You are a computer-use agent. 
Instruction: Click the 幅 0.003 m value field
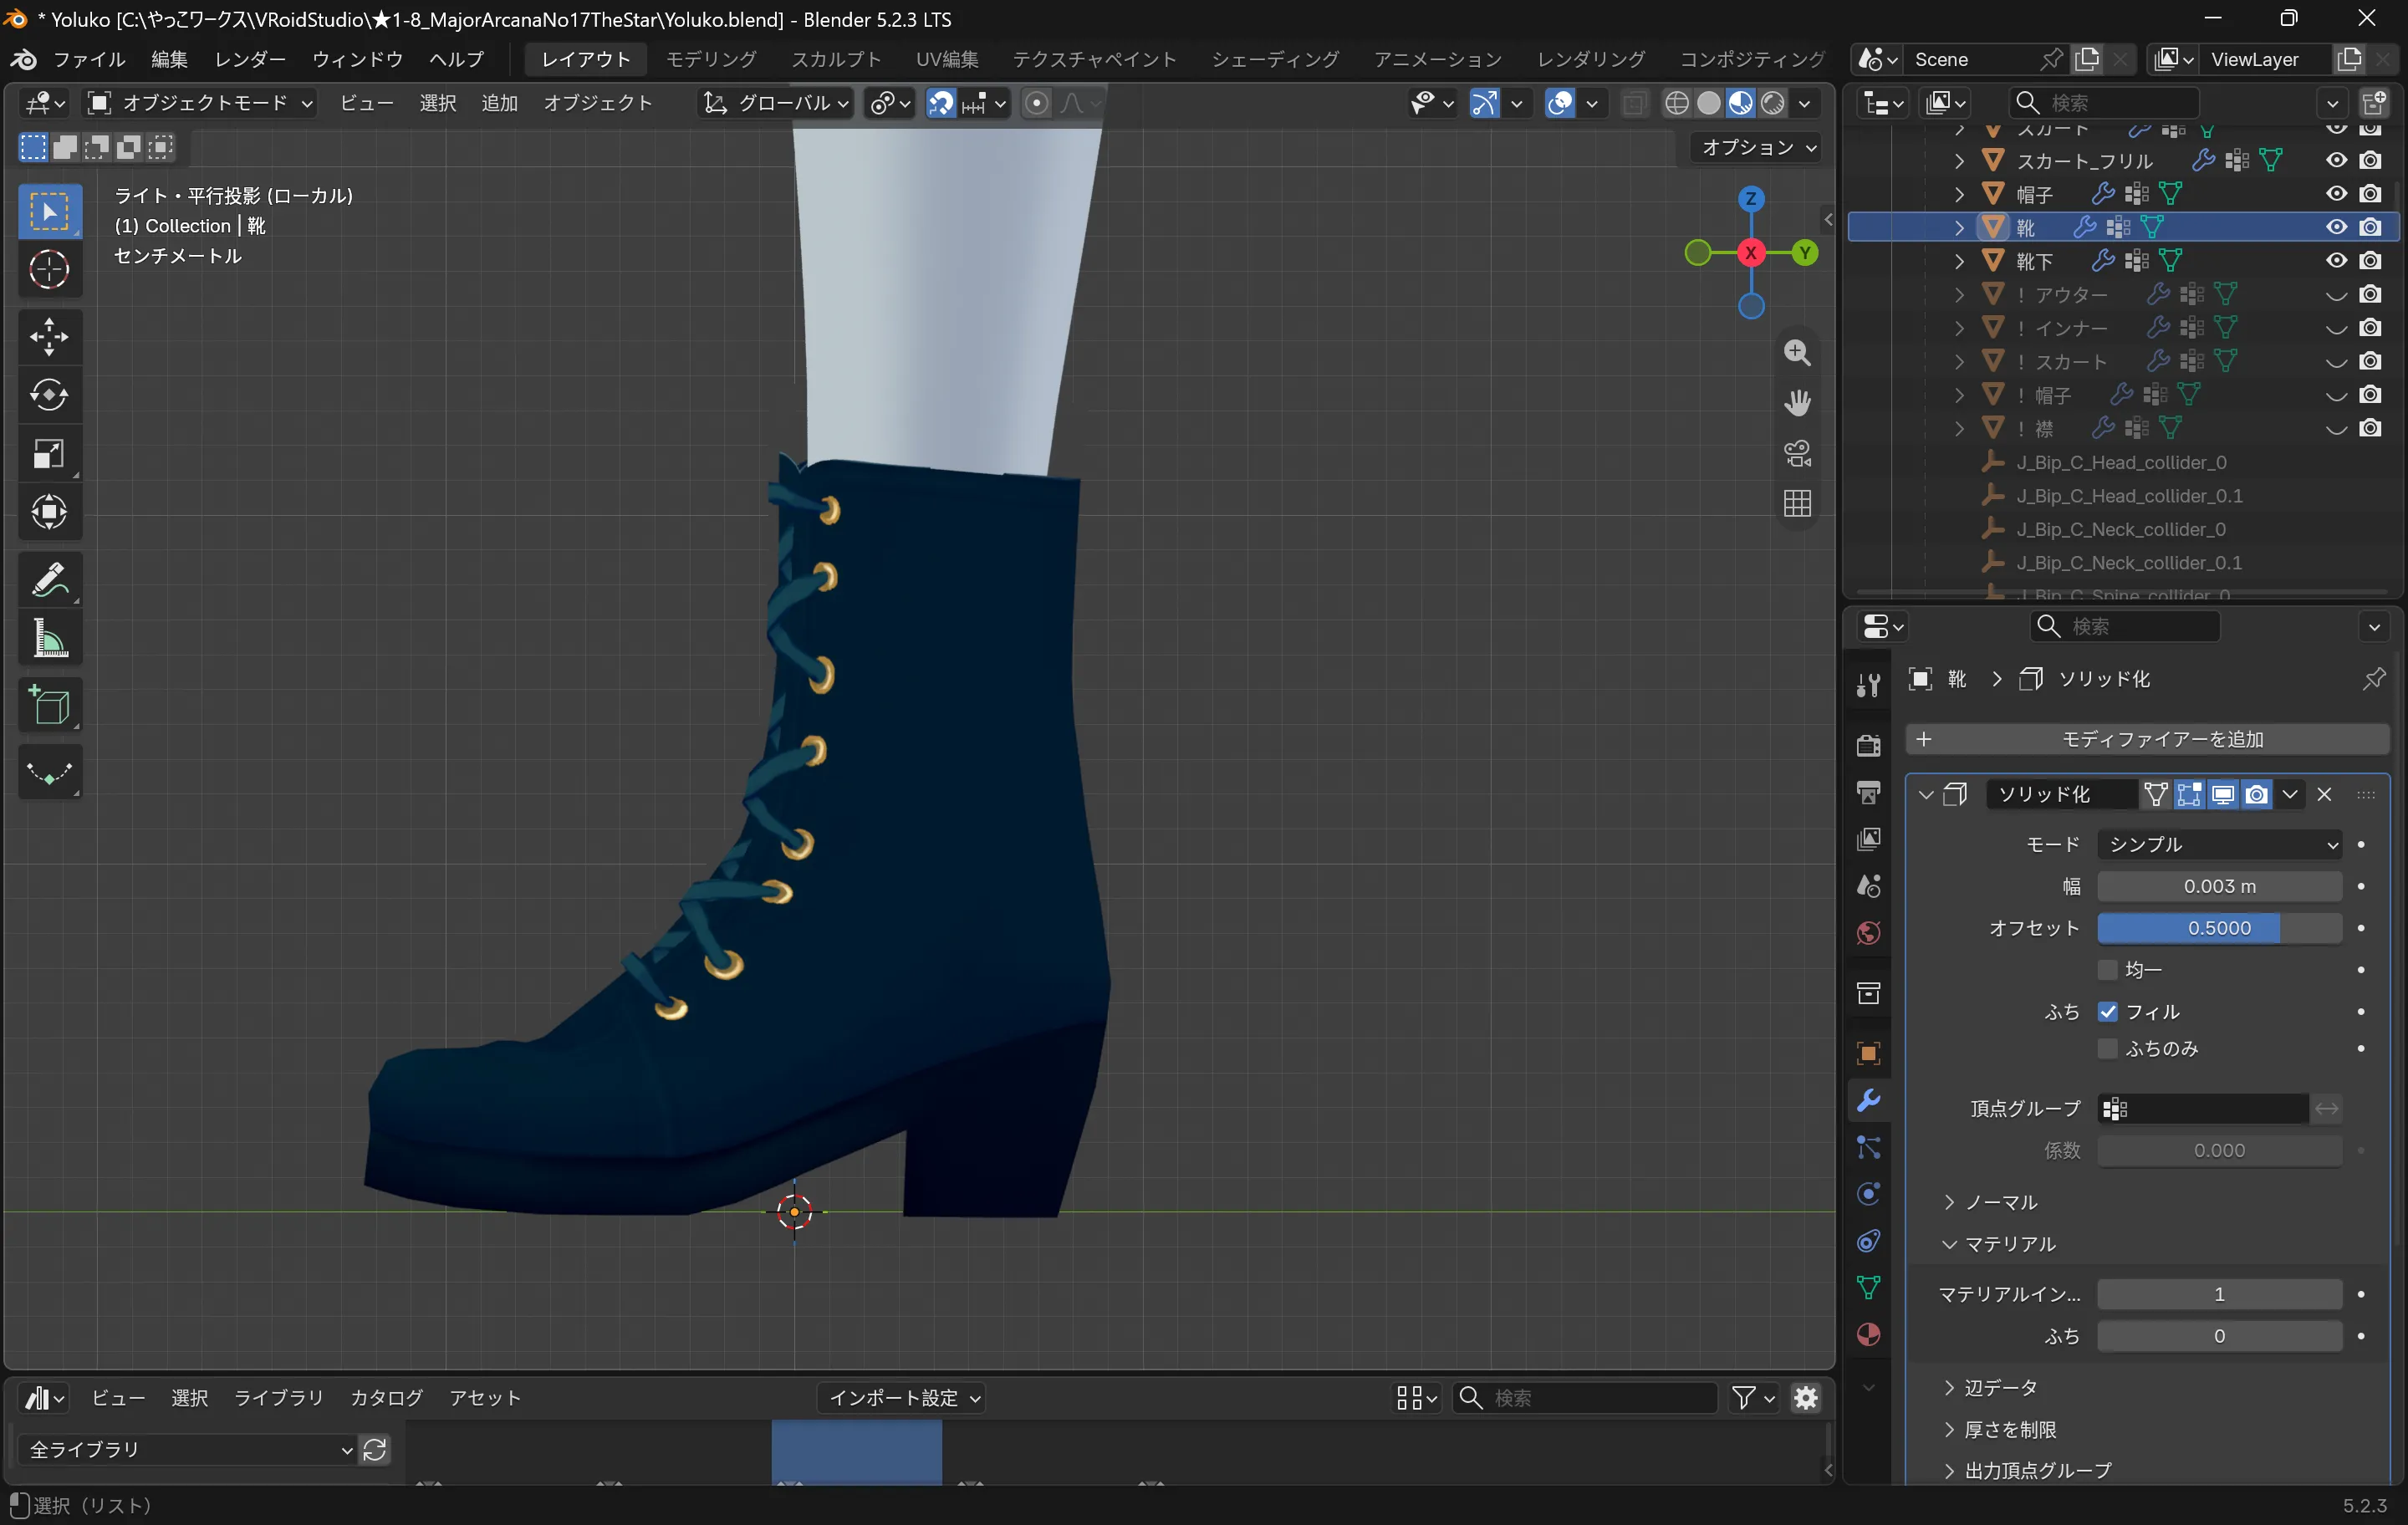[2219, 886]
